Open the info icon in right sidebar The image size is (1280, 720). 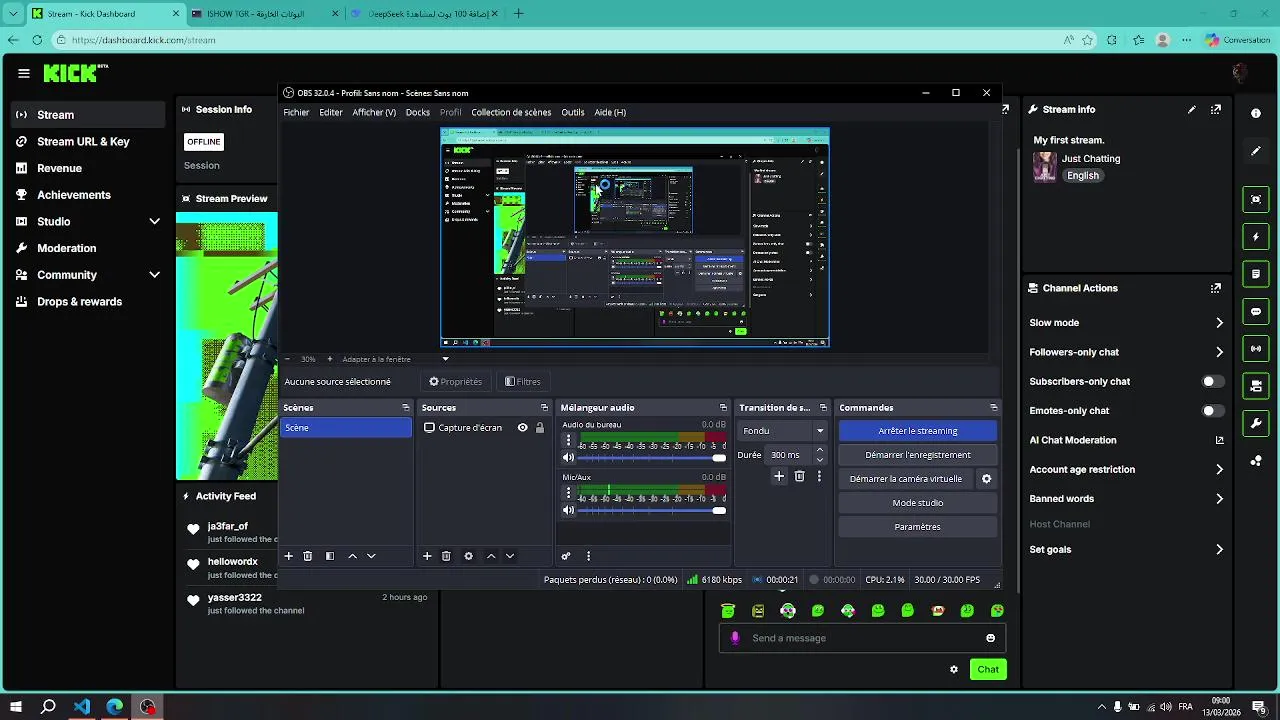[x=1256, y=114]
